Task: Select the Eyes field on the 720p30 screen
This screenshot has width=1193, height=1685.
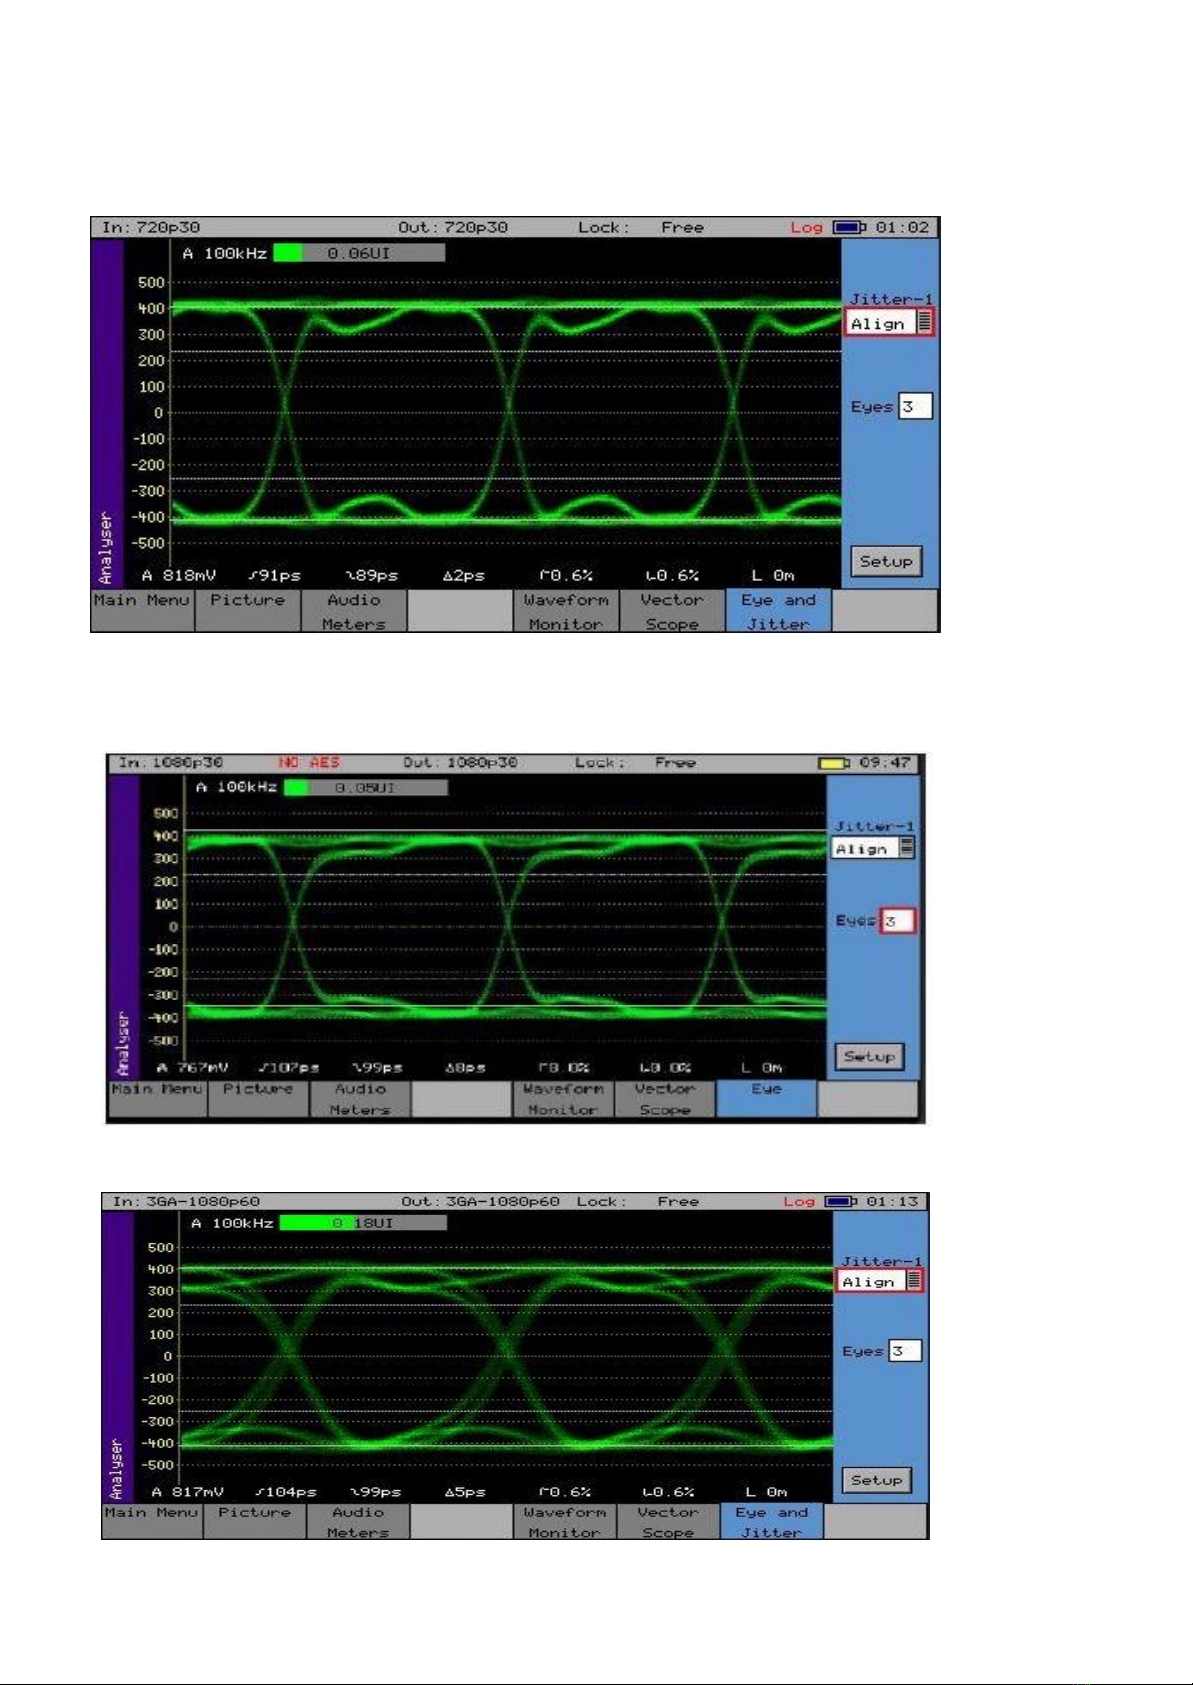Action: (915, 406)
